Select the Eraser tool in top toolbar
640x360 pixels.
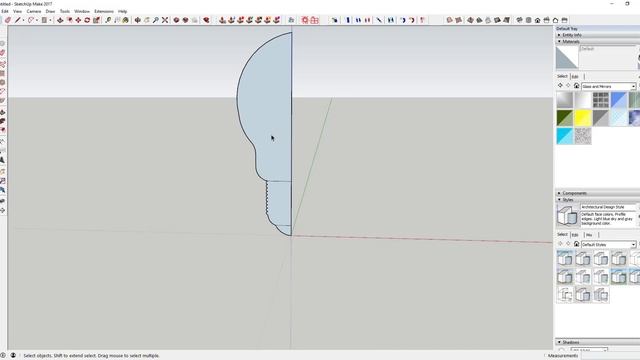coord(8,20)
